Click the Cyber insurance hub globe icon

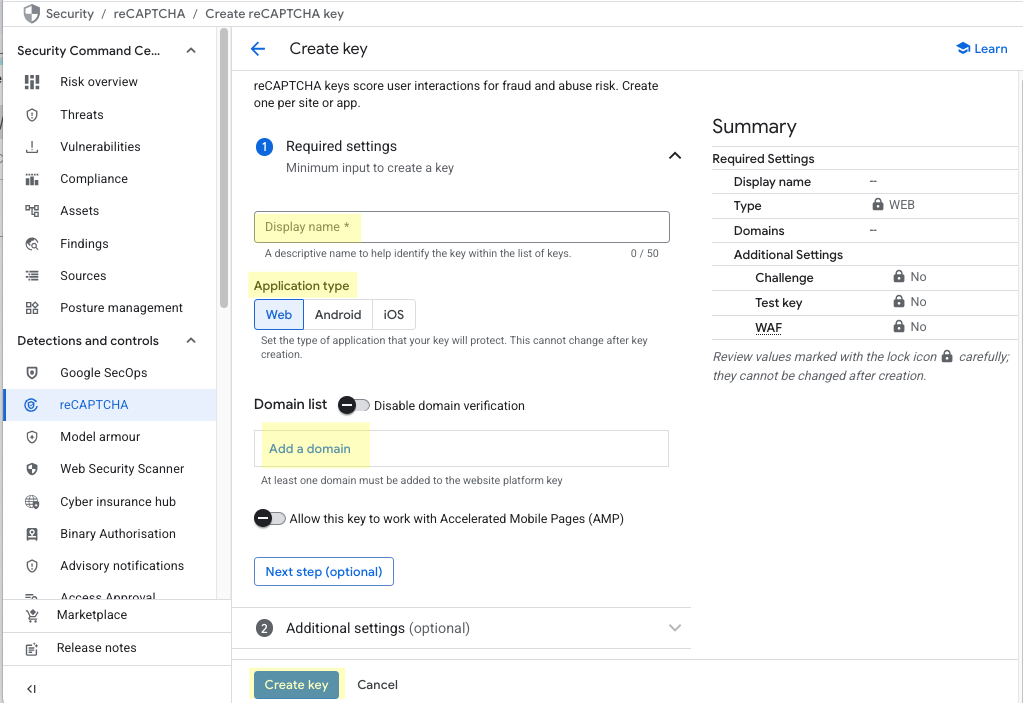pyautogui.click(x=32, y=501)
